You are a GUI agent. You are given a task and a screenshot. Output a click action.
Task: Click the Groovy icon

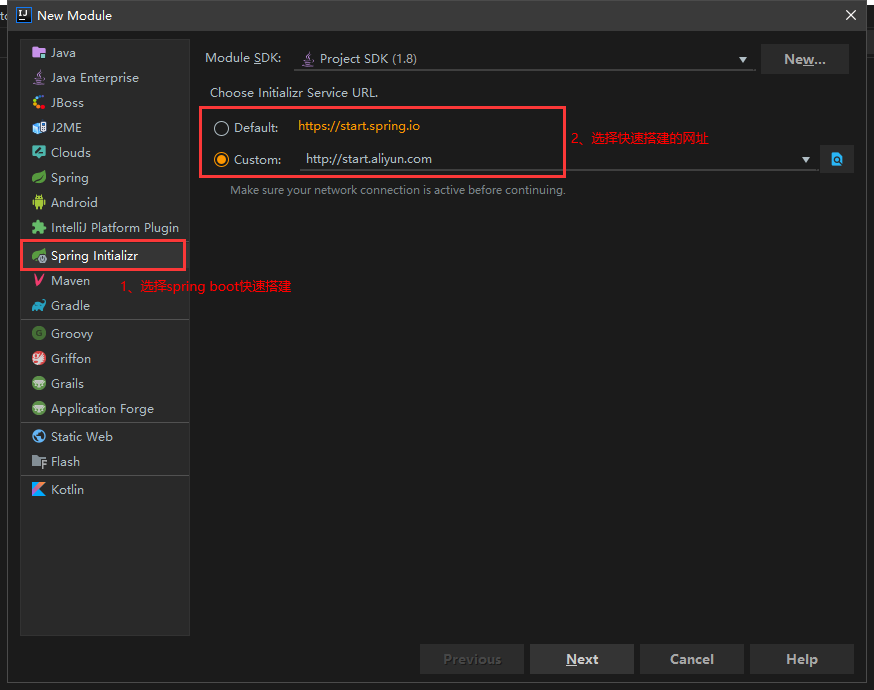pyautogui.click(x=38, y=333)
